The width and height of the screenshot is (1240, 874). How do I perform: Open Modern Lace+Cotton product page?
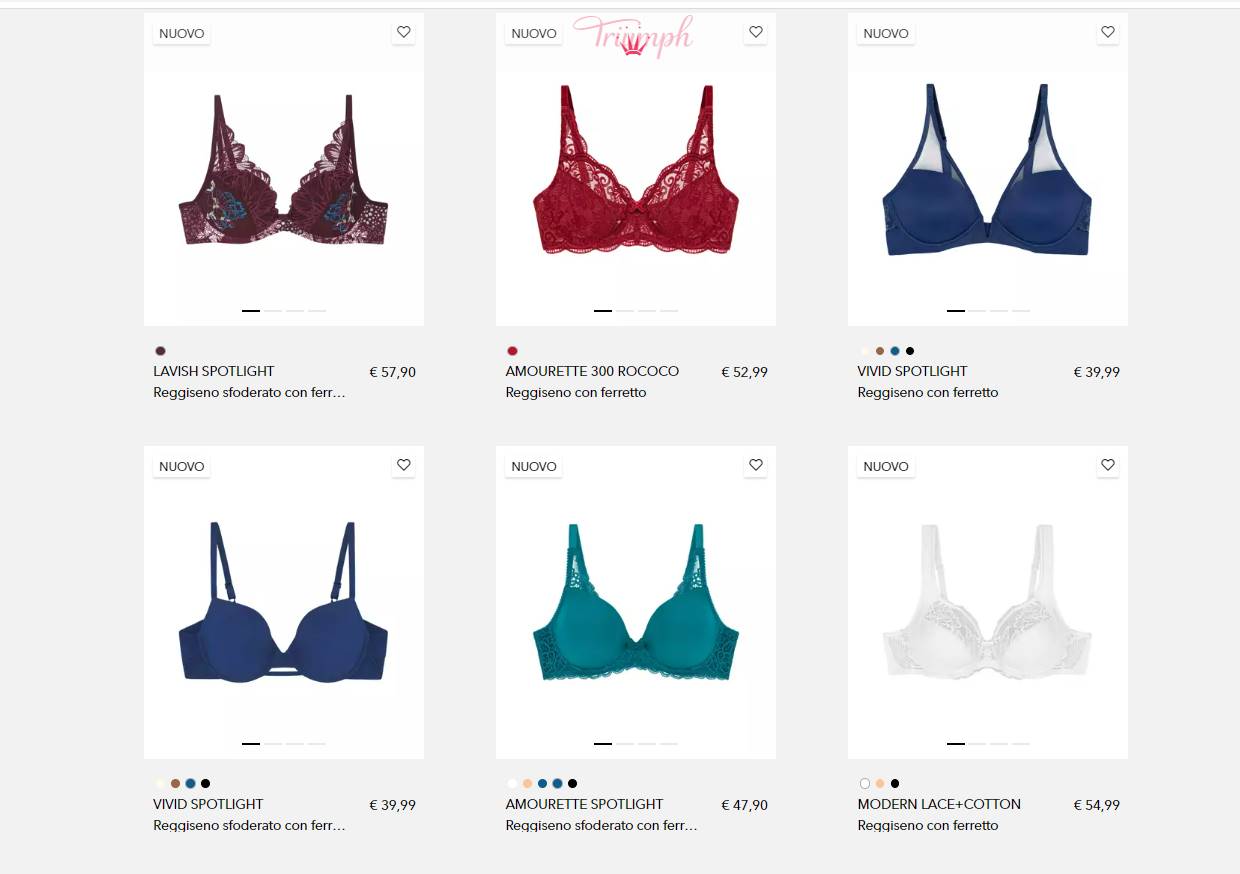tap(939, 804)
